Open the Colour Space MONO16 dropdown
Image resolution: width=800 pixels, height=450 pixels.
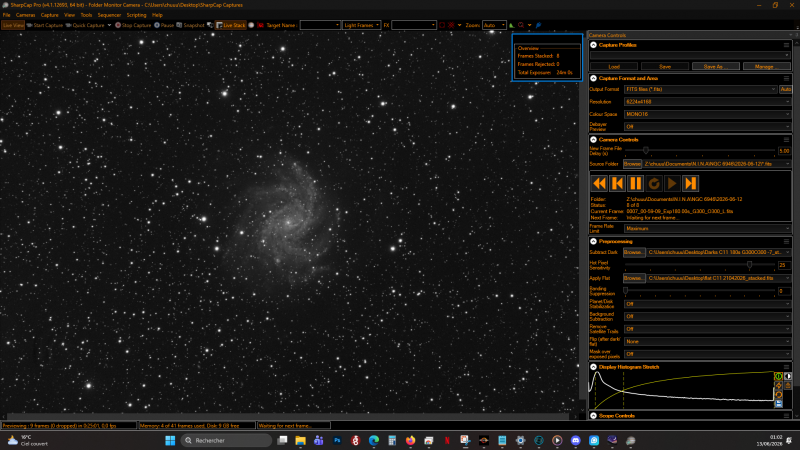[x=708, y=114]
